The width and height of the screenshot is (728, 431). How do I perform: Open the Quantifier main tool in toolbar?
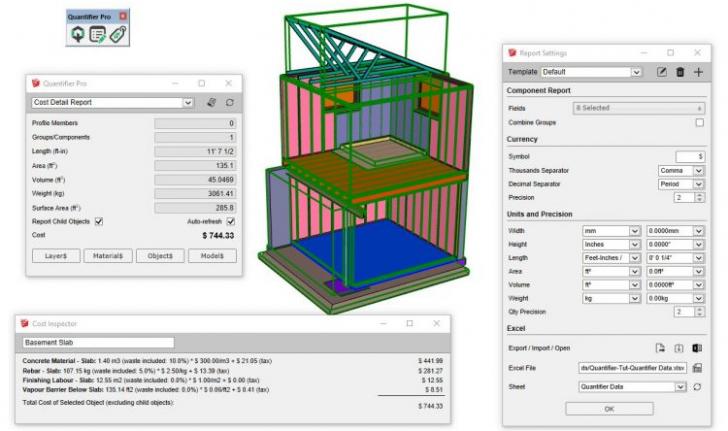(78, 34)
